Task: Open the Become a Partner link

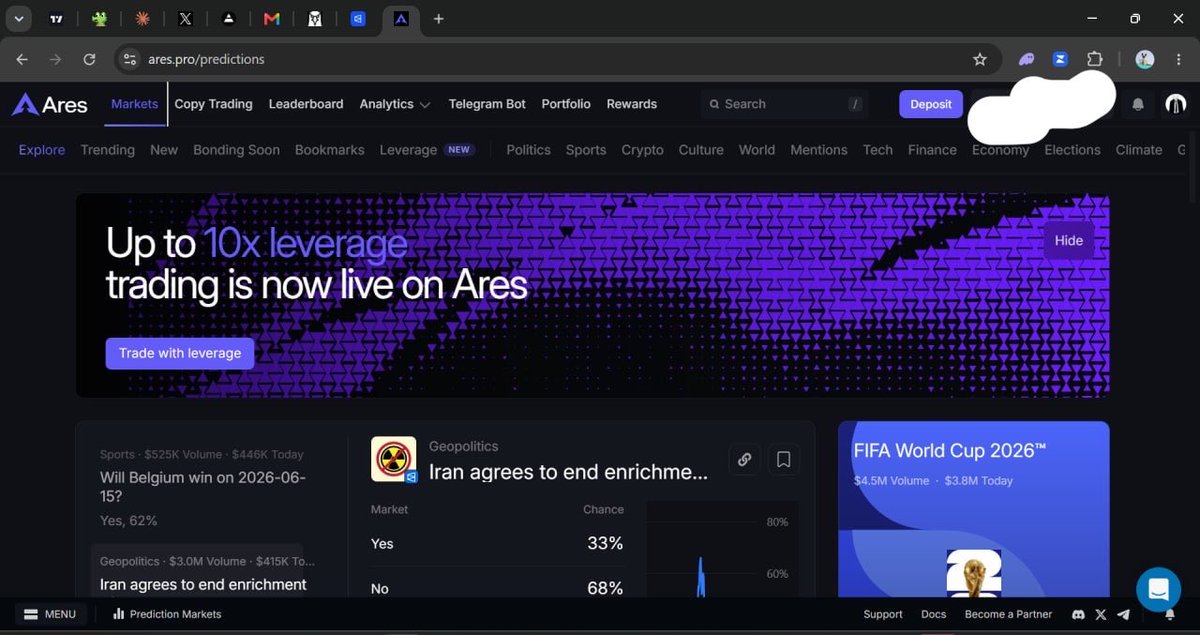Action: pyautogui.click(x=1008, y=615)
